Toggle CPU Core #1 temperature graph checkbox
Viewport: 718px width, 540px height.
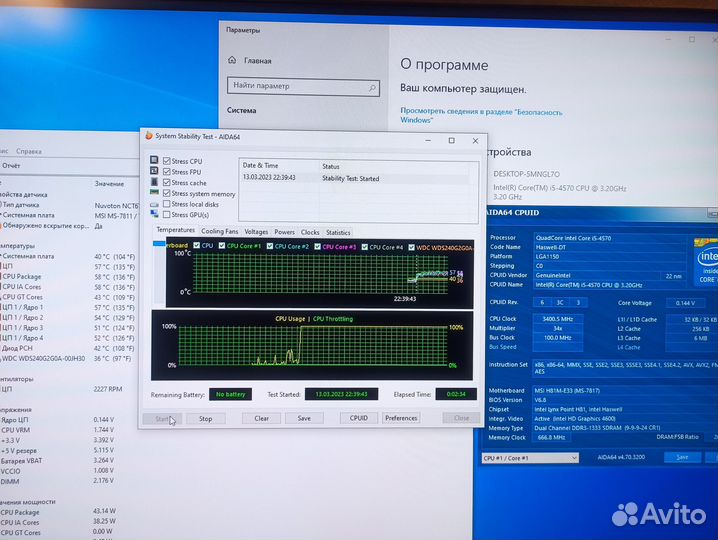(x=222, y=246)
